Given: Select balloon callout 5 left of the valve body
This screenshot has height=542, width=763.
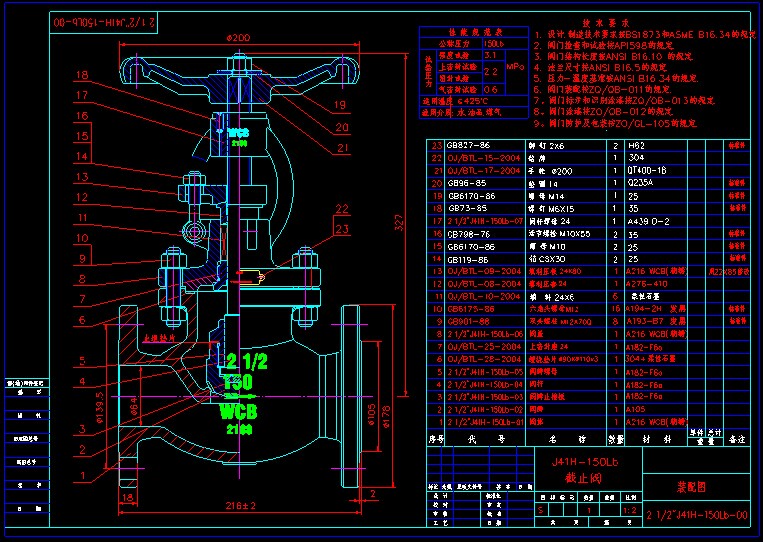Looking at the screenshot, I should 82,361.
